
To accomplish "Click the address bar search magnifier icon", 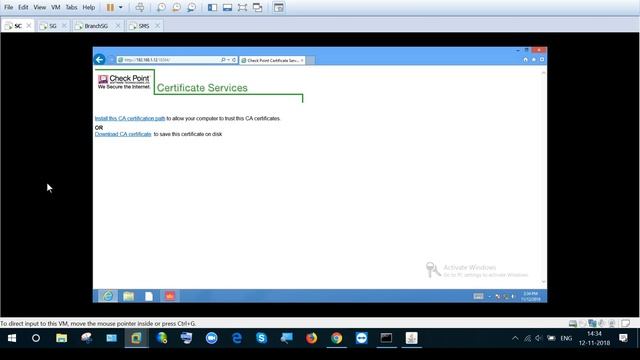I will tap(223, 60).
